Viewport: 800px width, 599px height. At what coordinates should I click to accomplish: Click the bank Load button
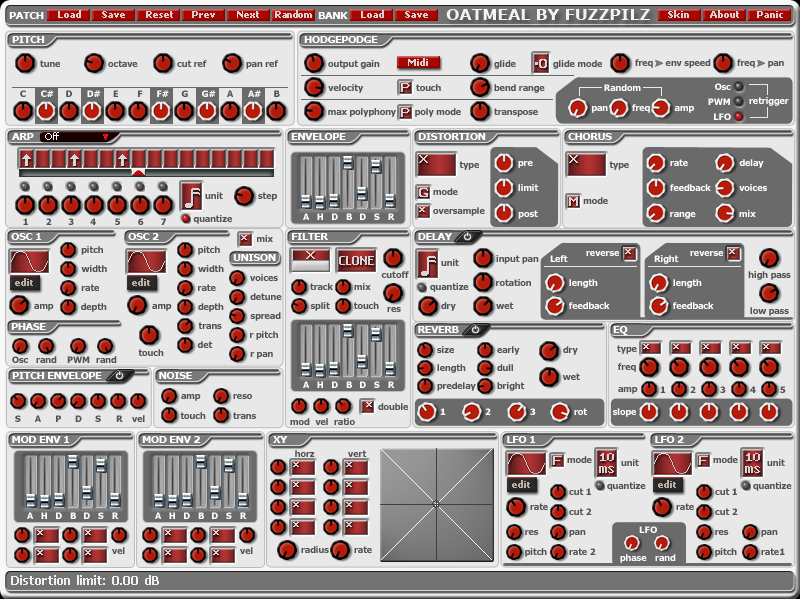coord(372,15)
